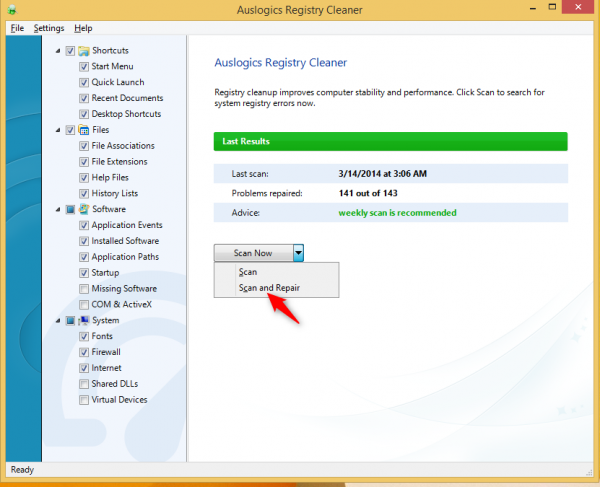
Task: Select the Shortcuts tree label
Action: click(x=110, y=50)
